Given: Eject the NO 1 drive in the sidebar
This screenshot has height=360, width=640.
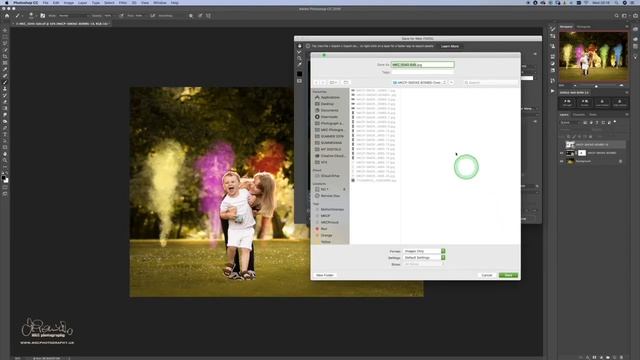Looking at the screenshot, I should coord(344,189).
